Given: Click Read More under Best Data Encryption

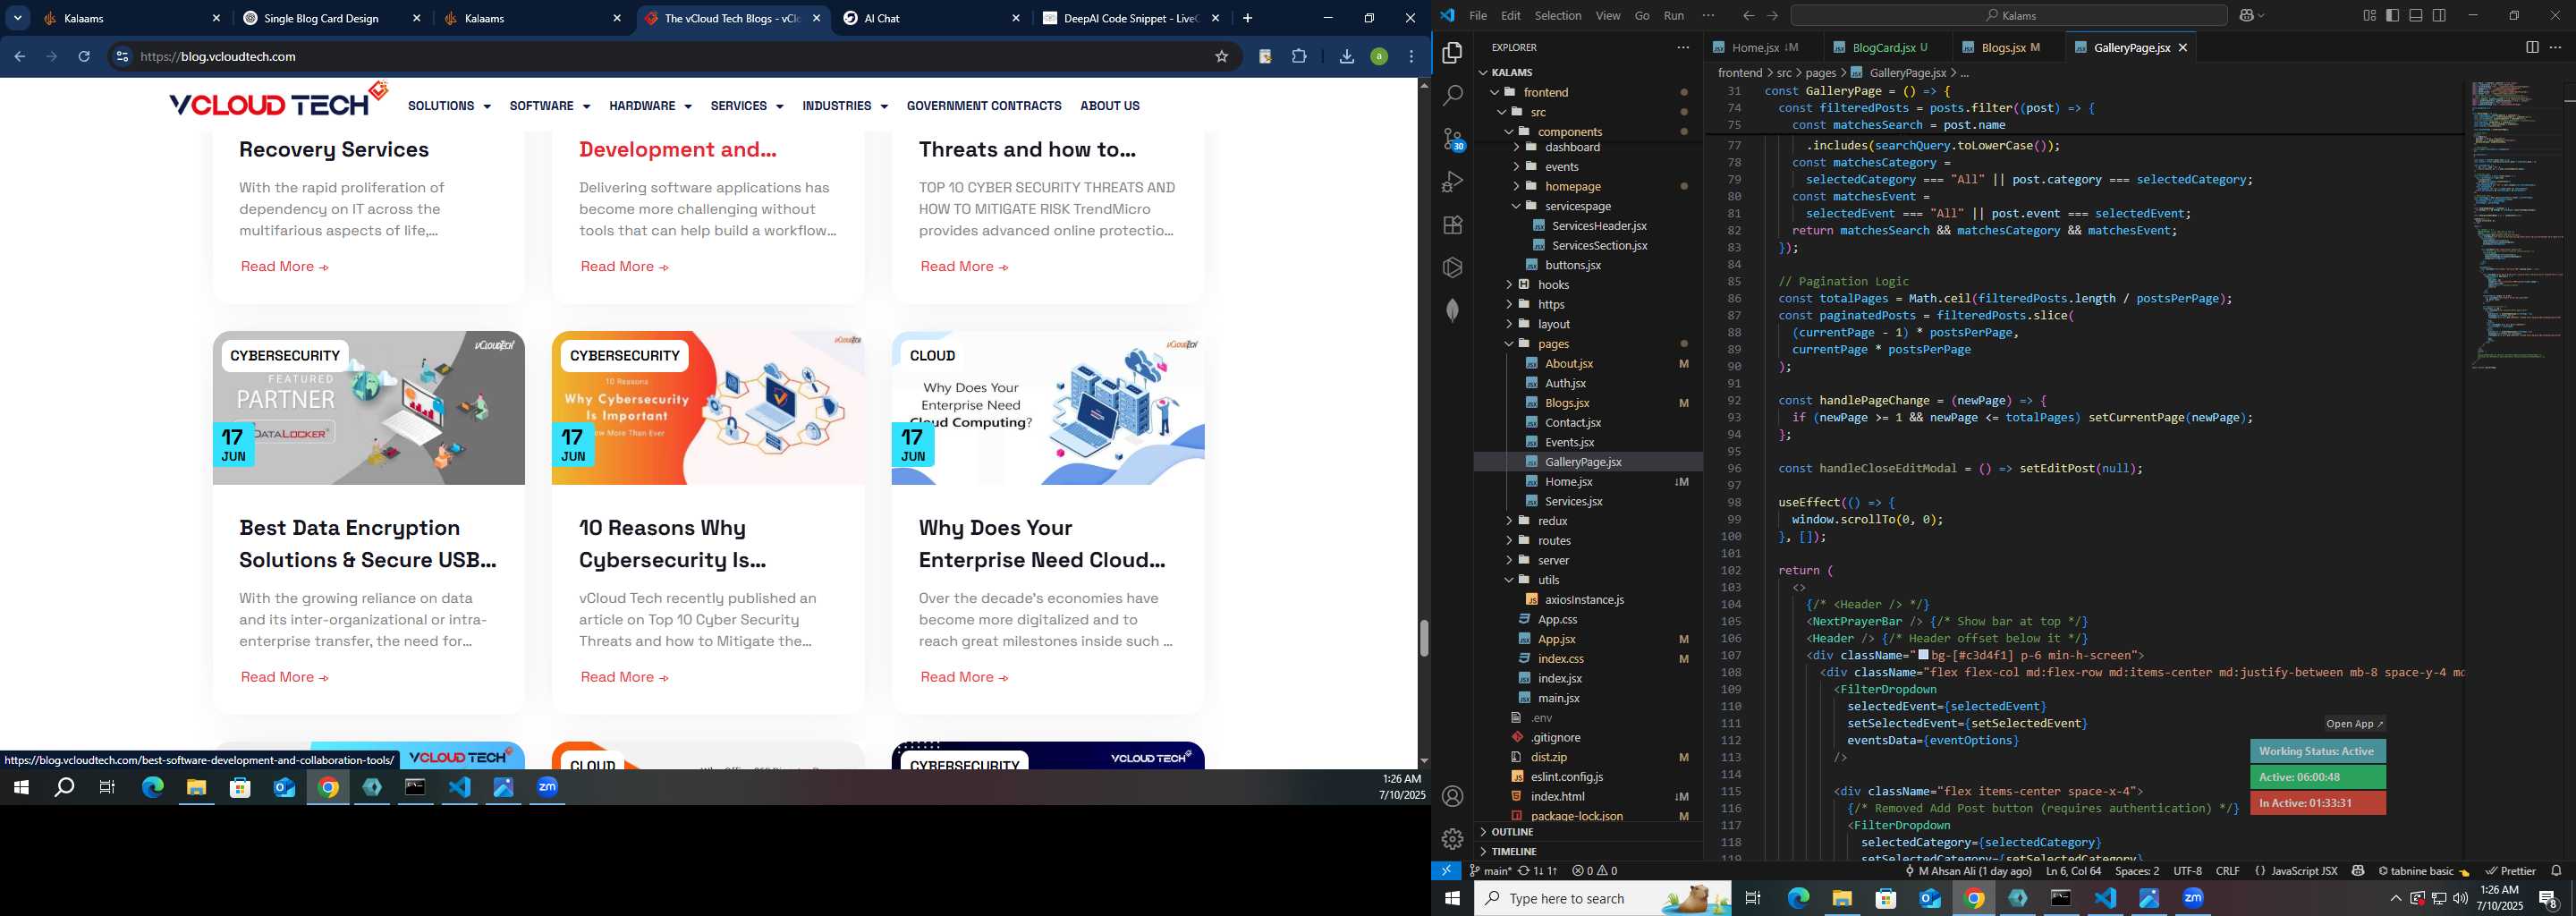Looking at the screenshot, I should point(284,677).
